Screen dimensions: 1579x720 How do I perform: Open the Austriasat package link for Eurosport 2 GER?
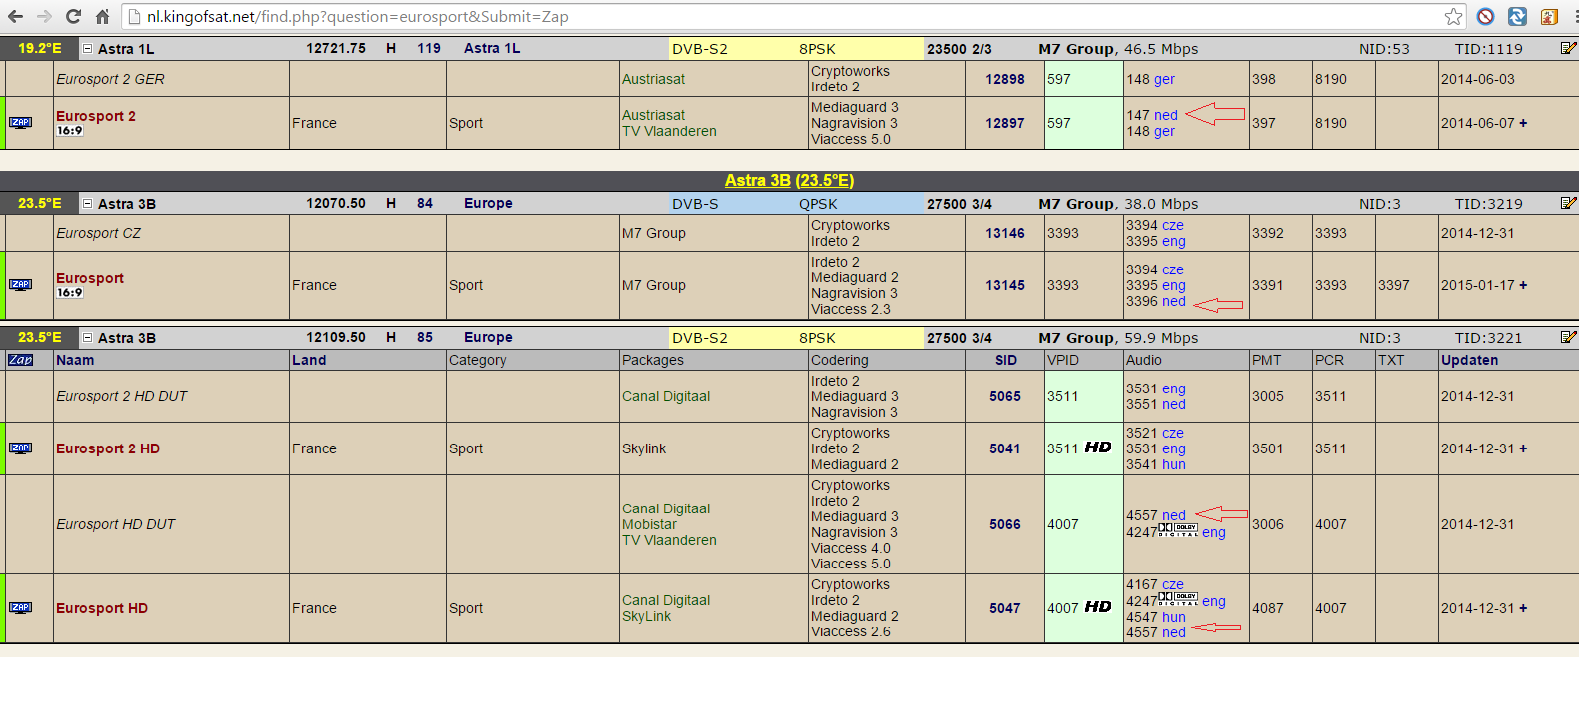coord(653,79)
